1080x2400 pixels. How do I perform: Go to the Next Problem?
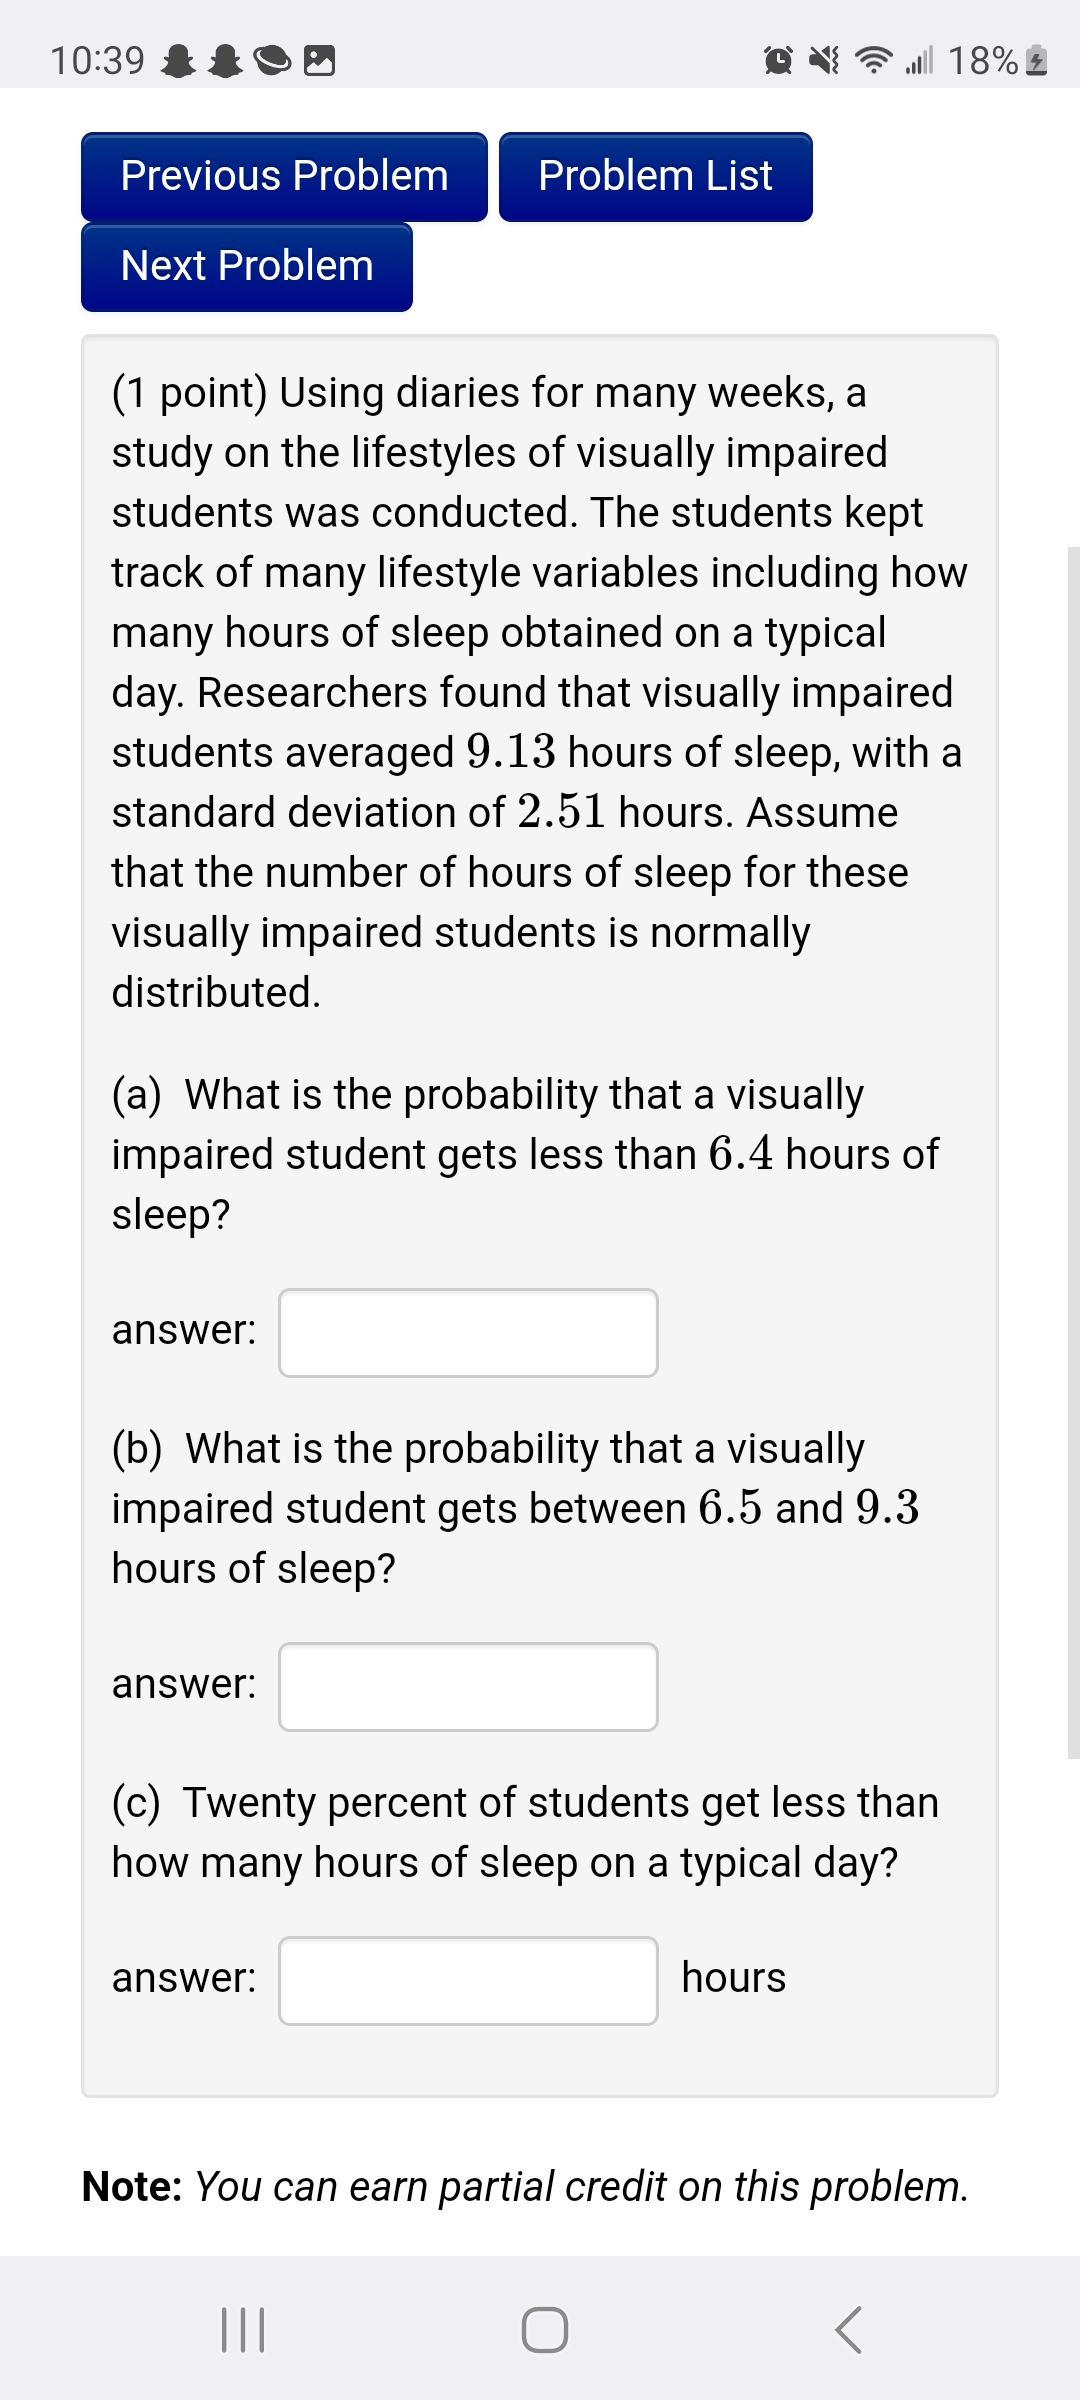(x=246, y=266)
